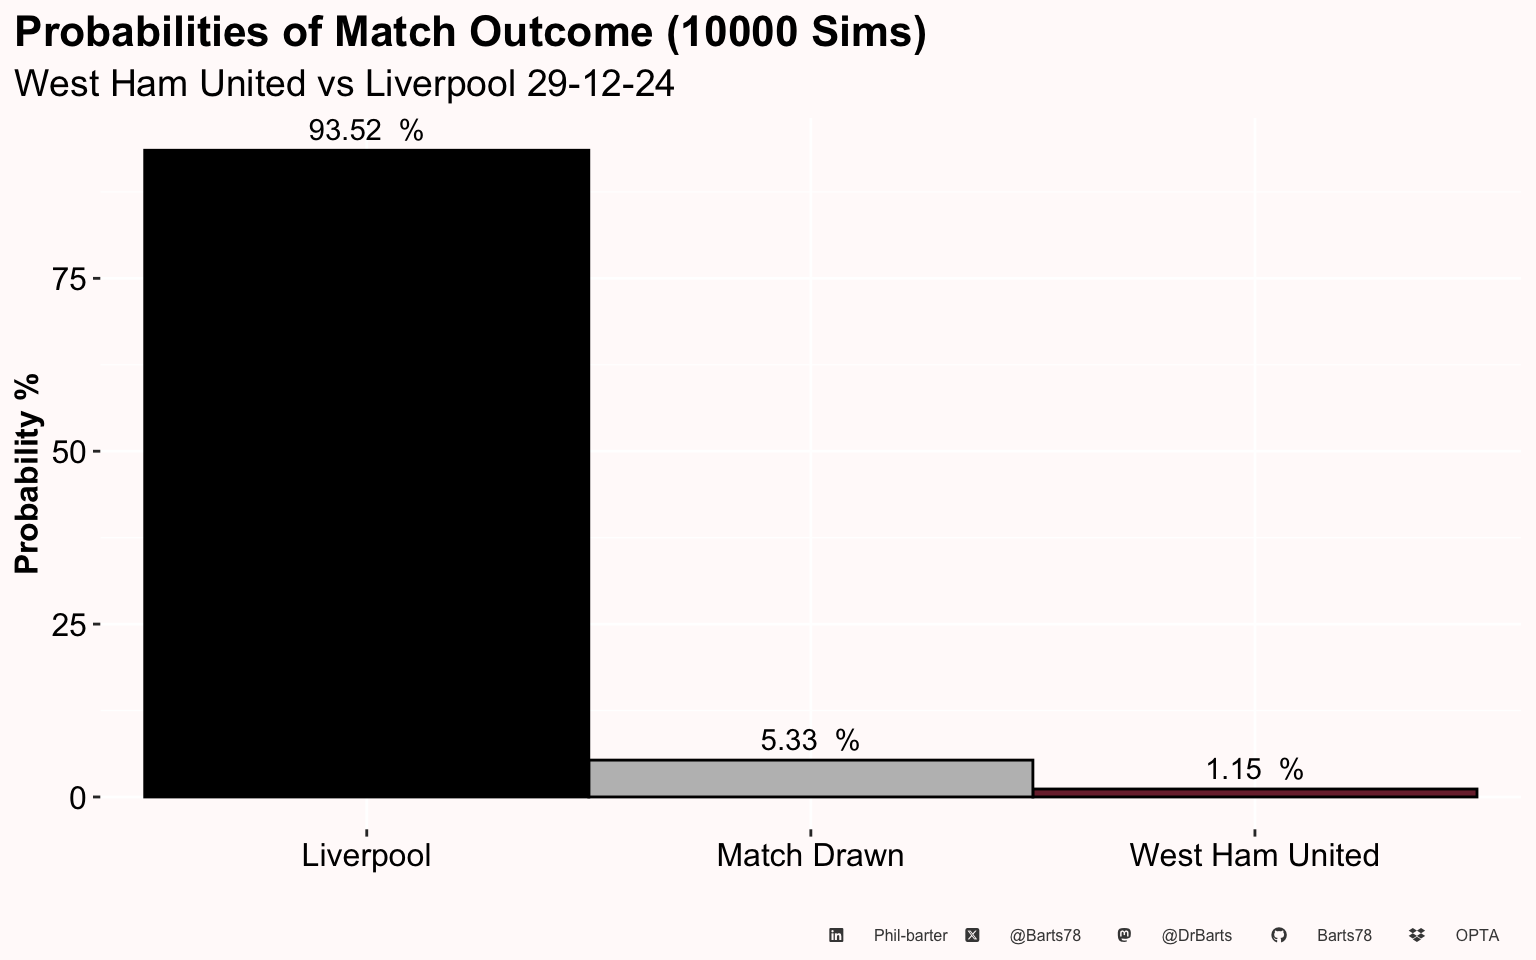This screenshot has width=1536, height=960.
Task: Click the 5.33 % value label
Action: 810,740
